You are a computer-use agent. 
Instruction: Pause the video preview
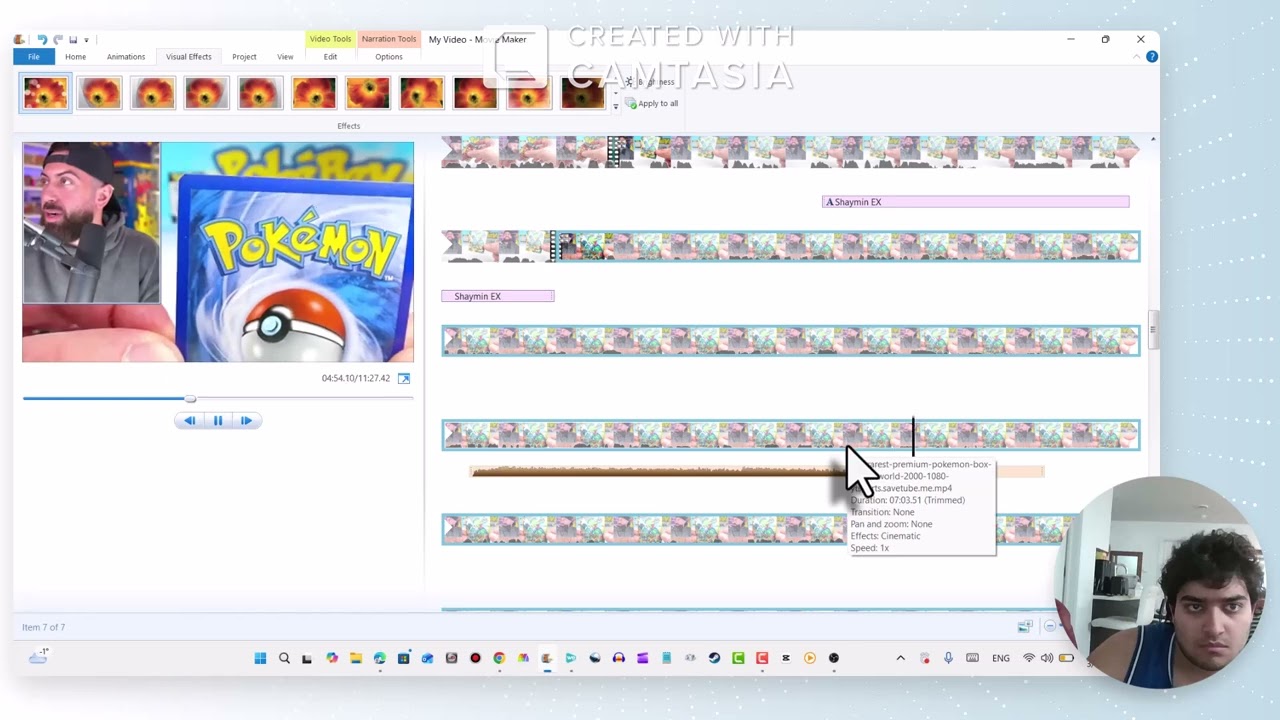point(218,421)
